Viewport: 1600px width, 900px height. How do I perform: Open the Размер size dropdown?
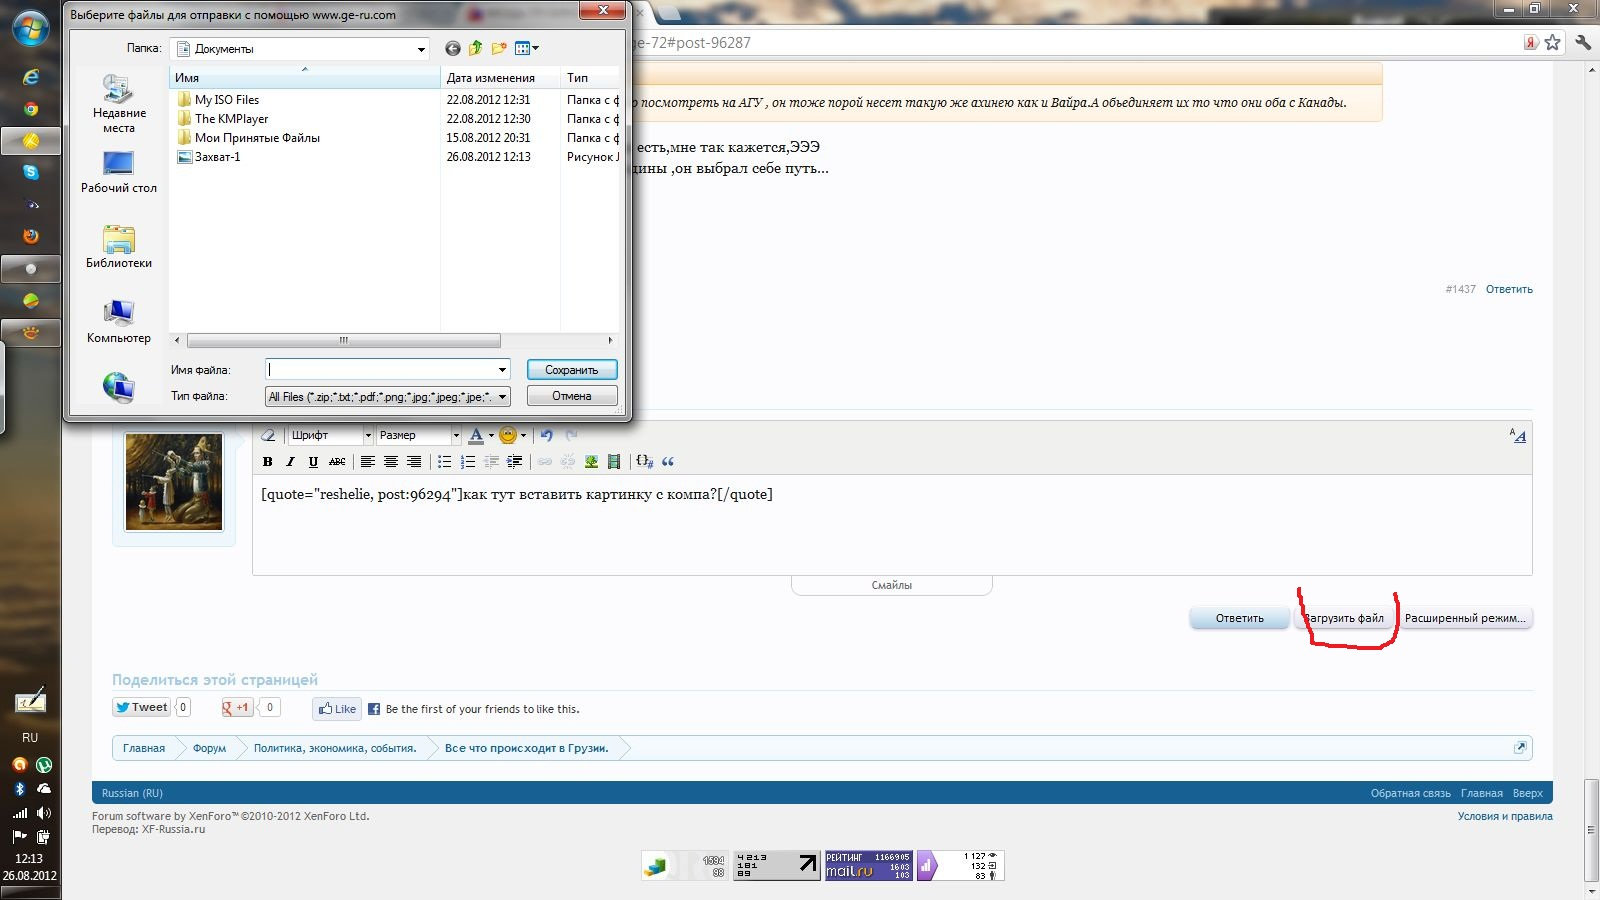tap(419, 436)
